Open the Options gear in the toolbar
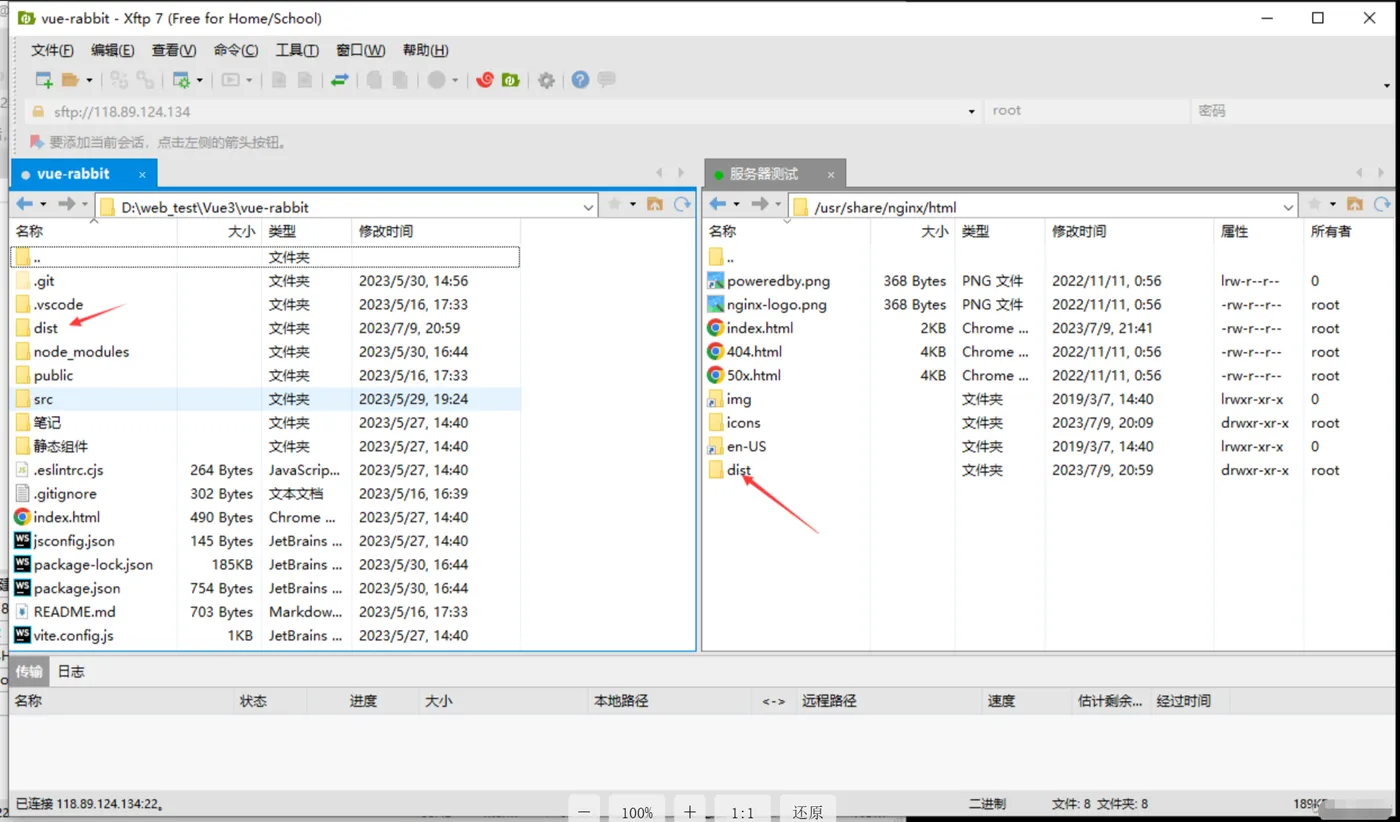The image size is (1400, 822). tap(546, 80)
